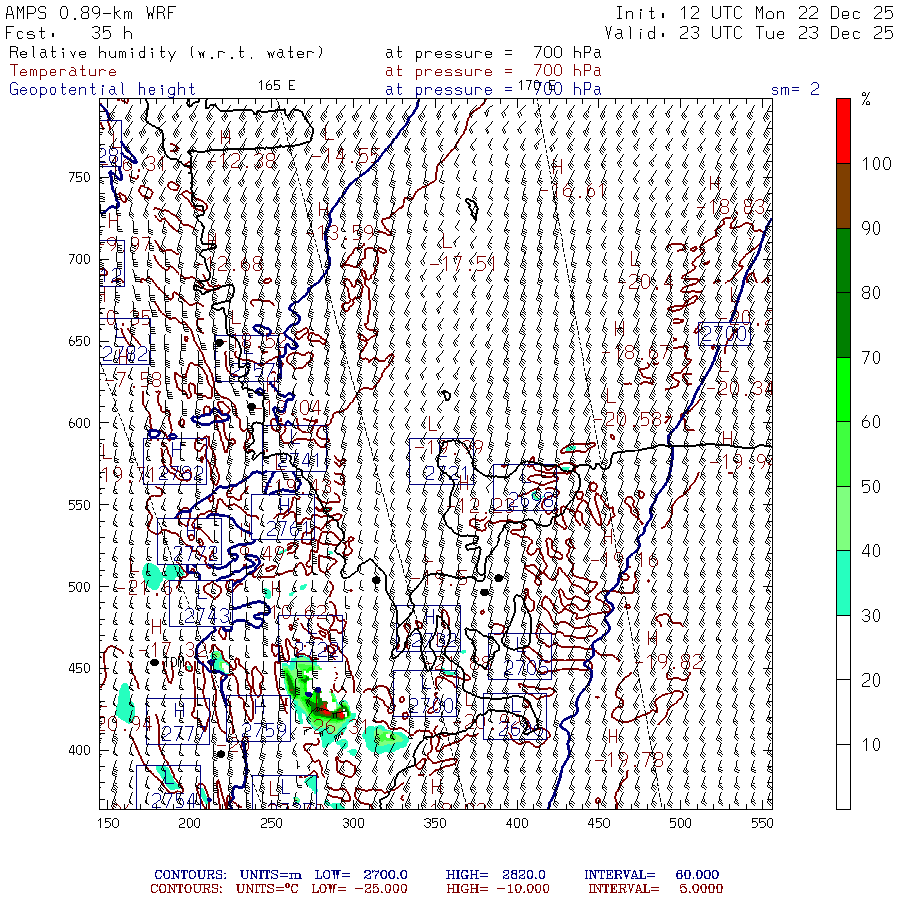Click the '650' label on the vertical axis
The width and height of the screenshot is (900, 900).
pos(79,341)
